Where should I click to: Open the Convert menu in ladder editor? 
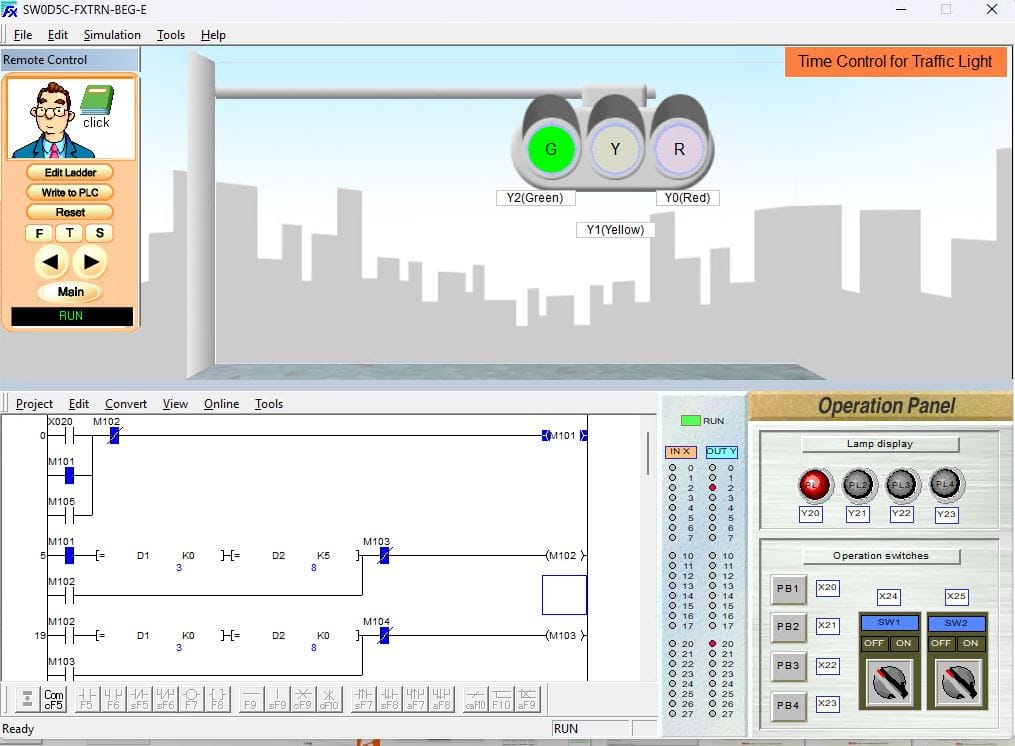(x=126, y=404)
